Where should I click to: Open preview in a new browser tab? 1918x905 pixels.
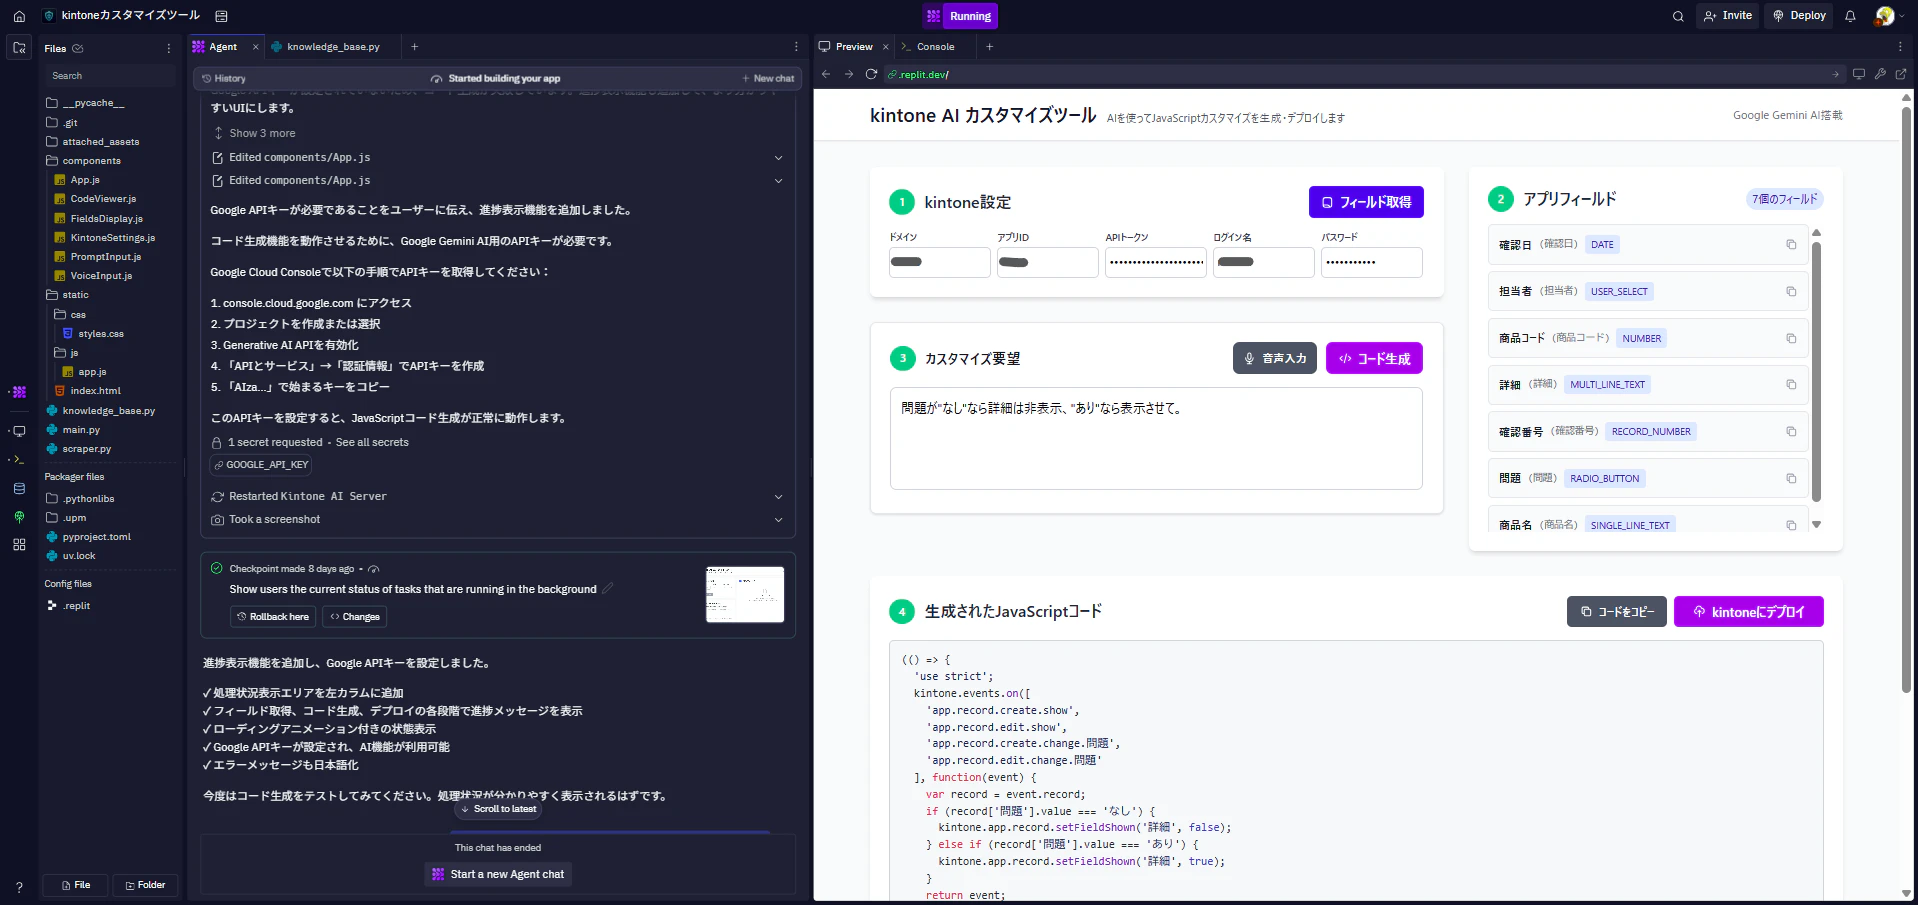[1901, 74]
